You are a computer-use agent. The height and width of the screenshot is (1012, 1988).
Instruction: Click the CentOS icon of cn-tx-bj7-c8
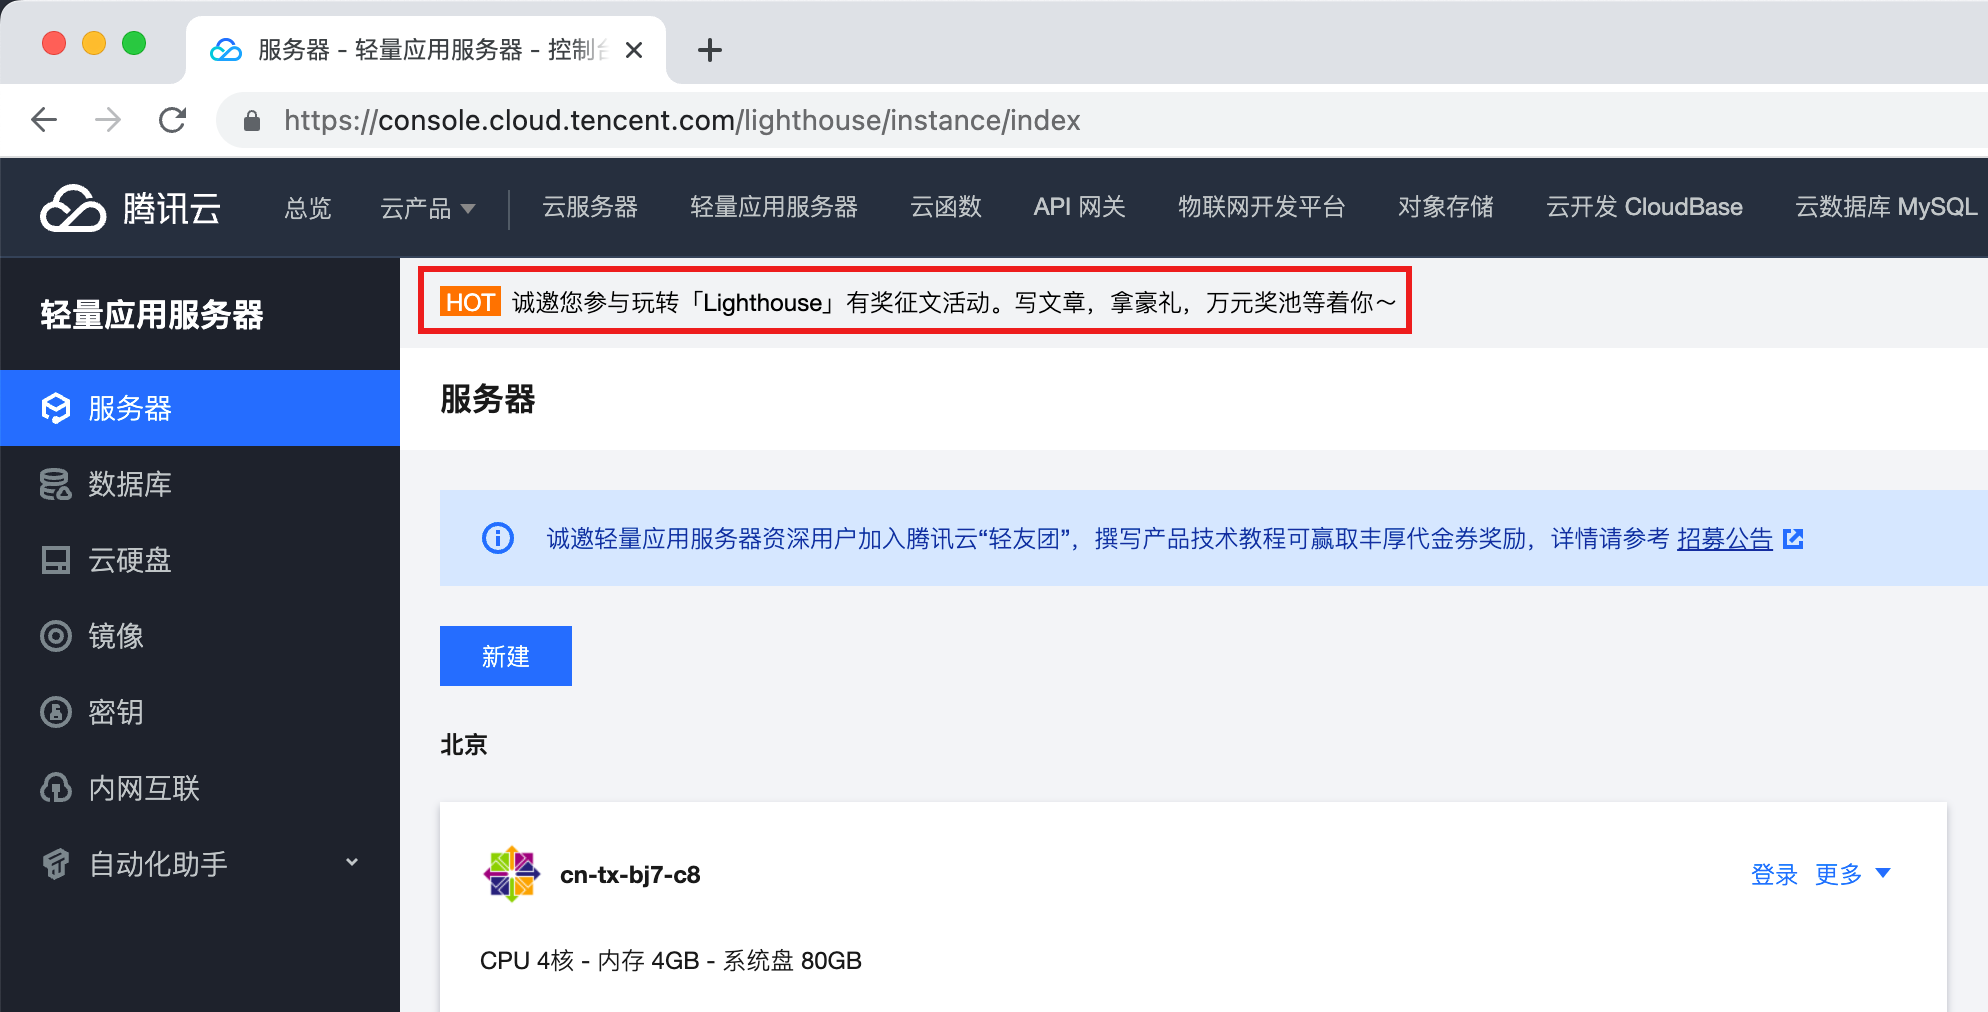(x=512, y=874)
